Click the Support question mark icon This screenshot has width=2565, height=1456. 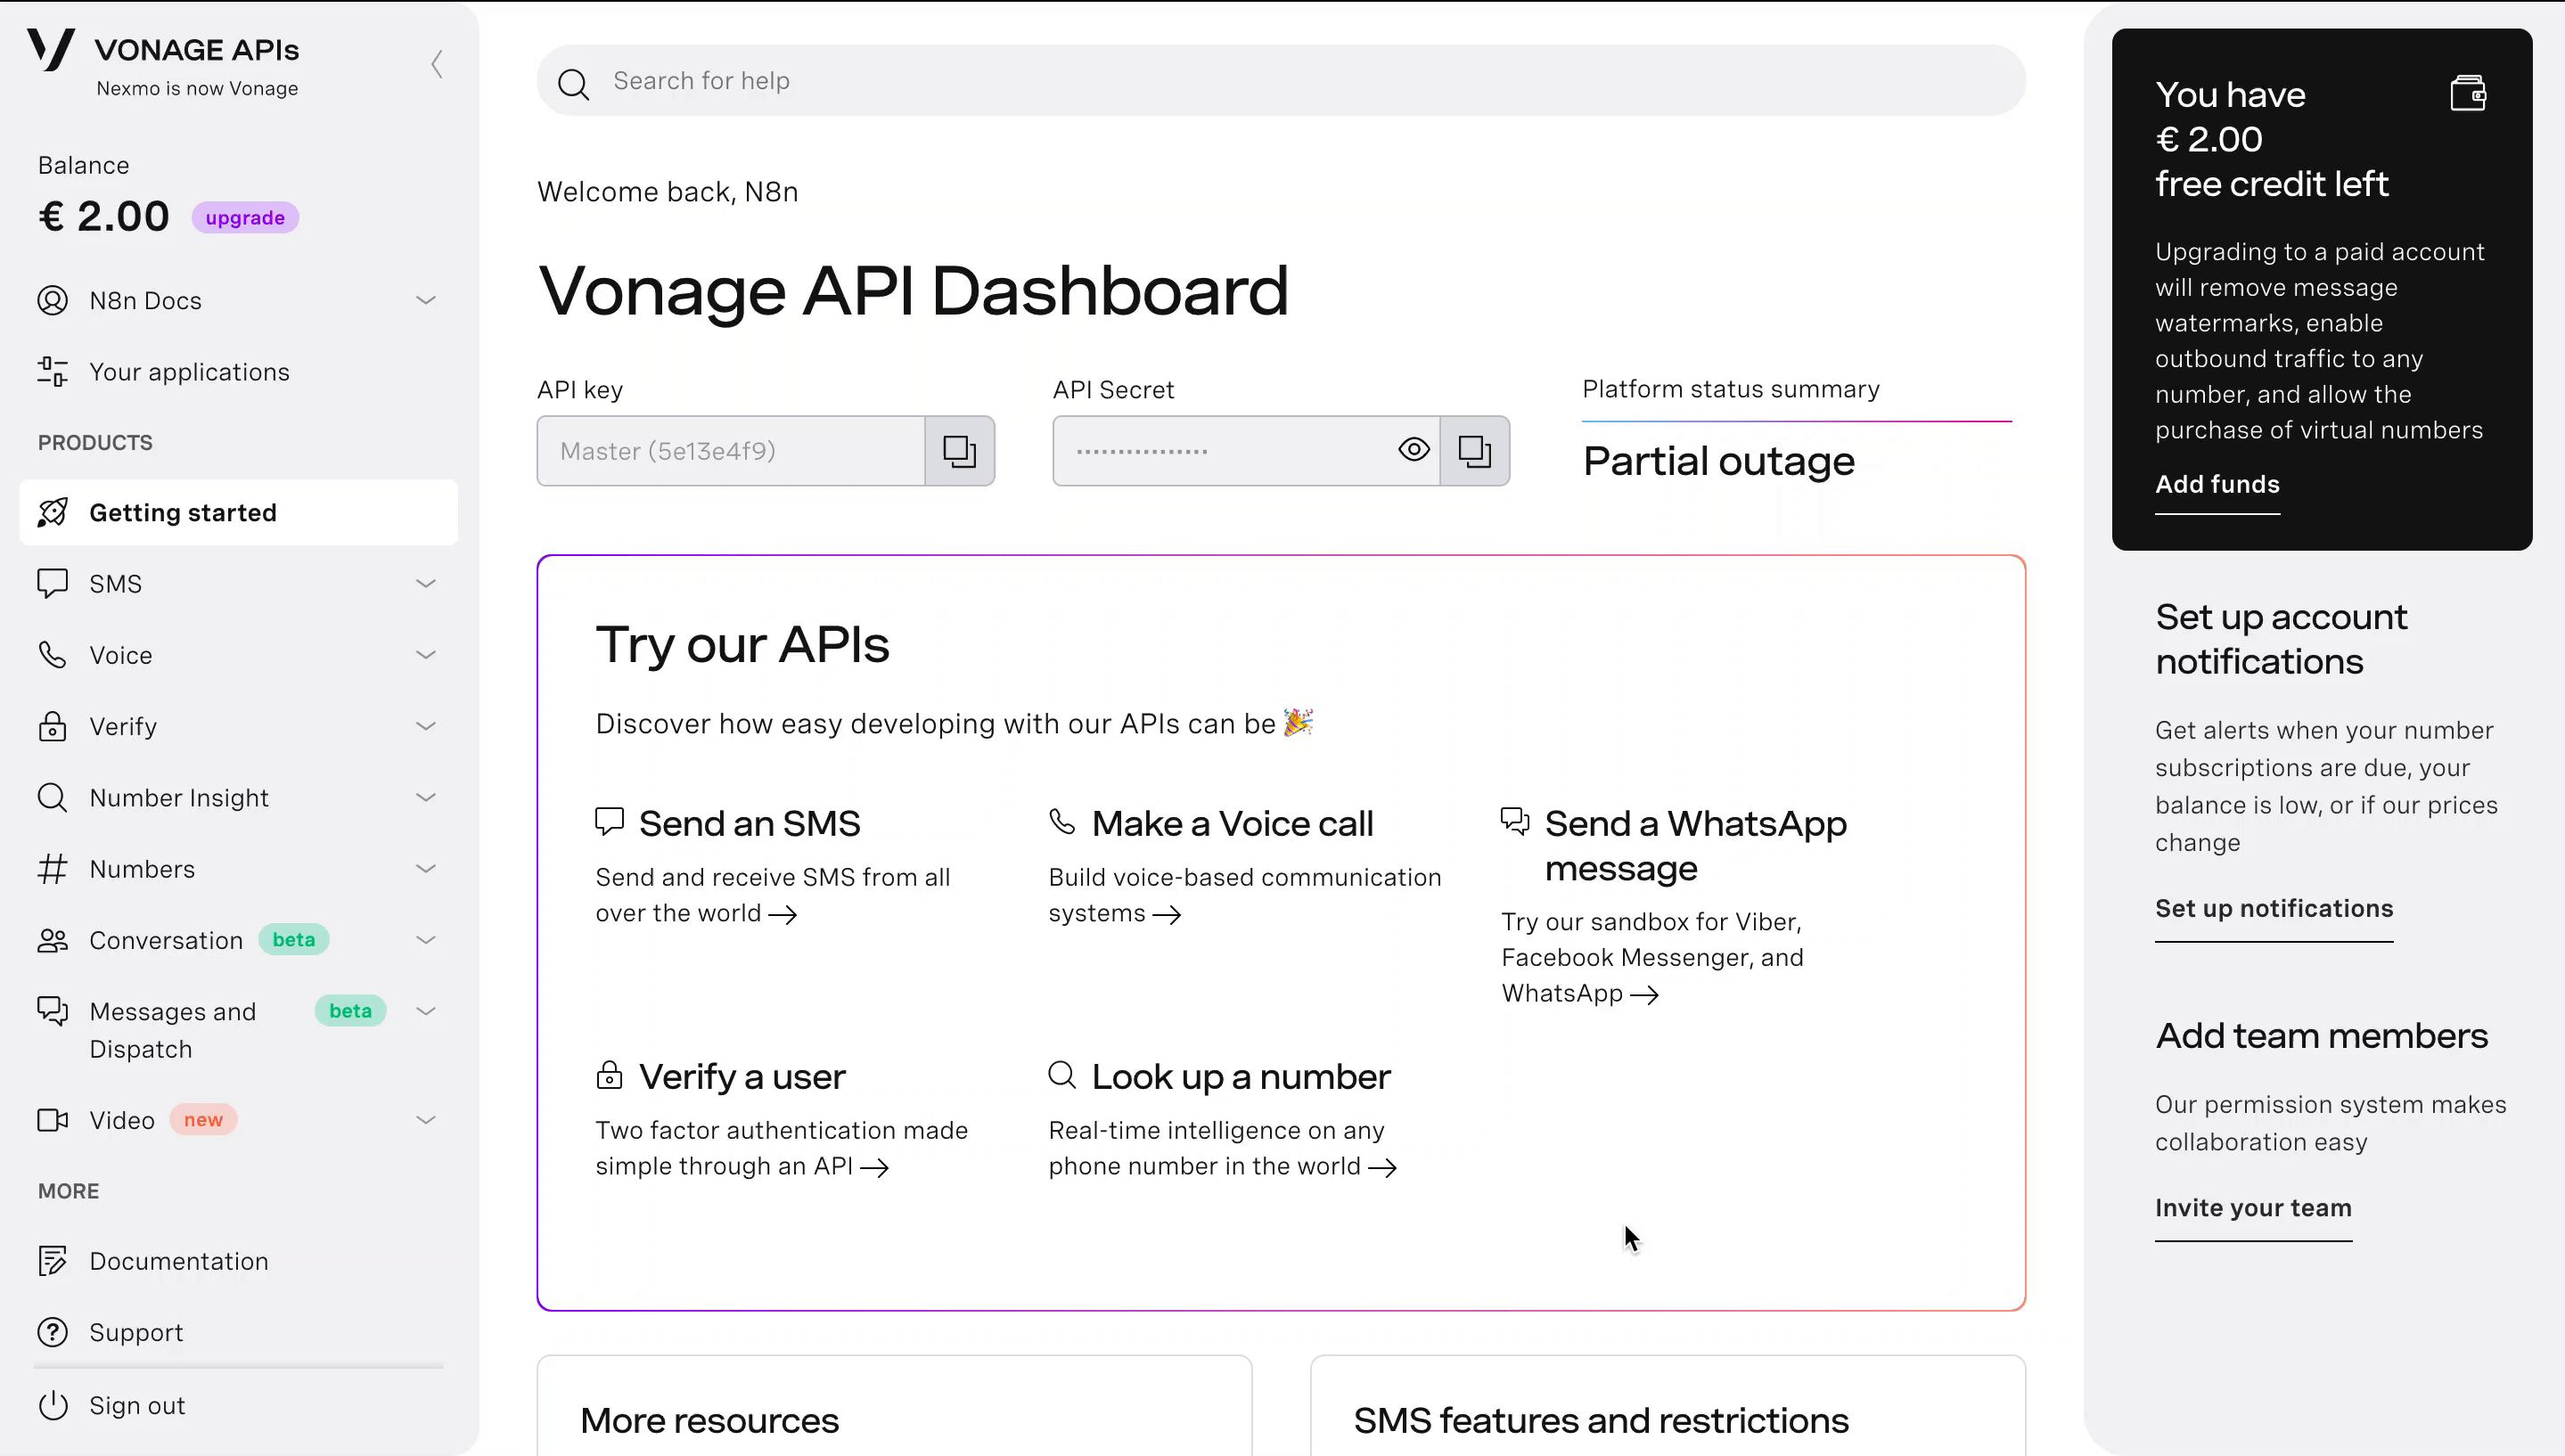coord(53,1332)
